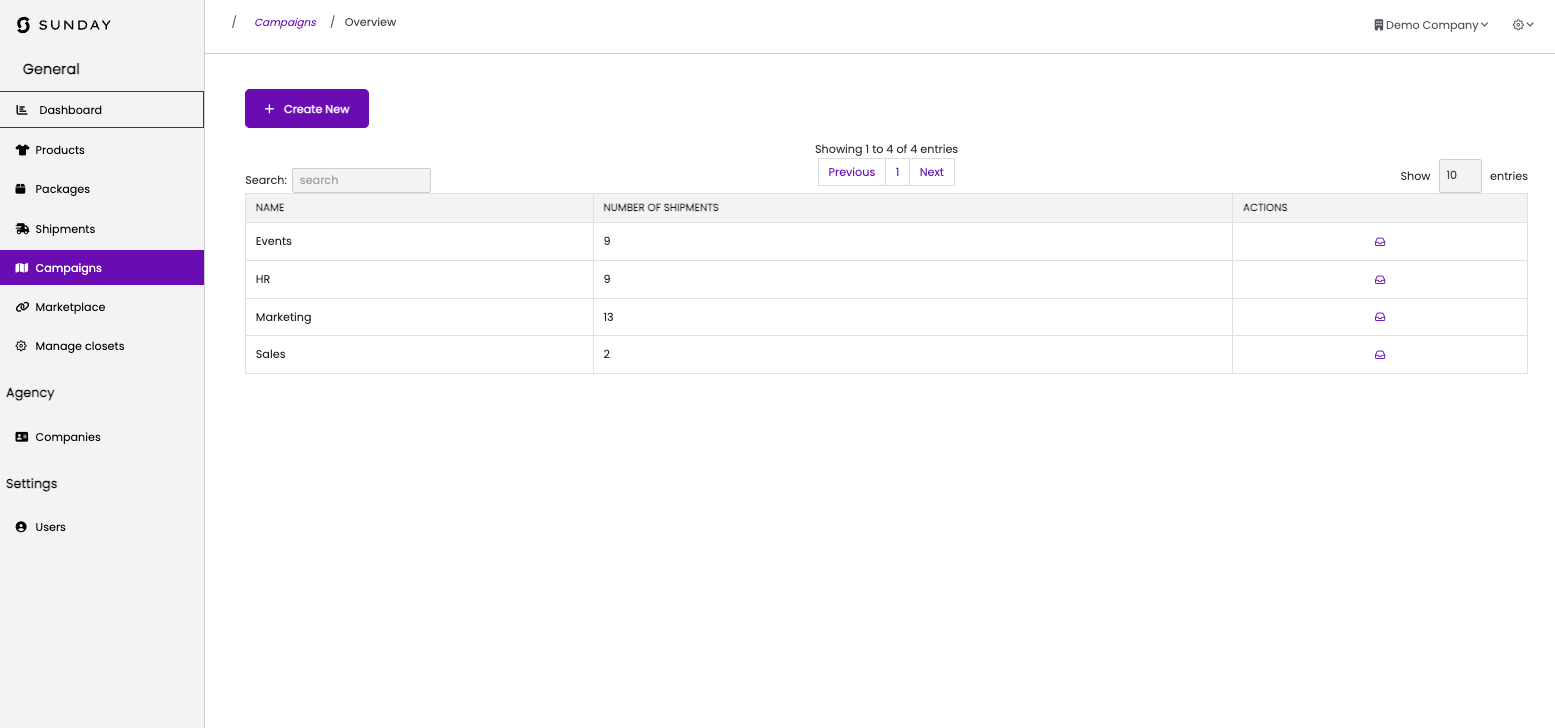Select Companies under Agency
Image resolution: width=1555 pixels, height=728 pixels.
[x=67, y=437]
